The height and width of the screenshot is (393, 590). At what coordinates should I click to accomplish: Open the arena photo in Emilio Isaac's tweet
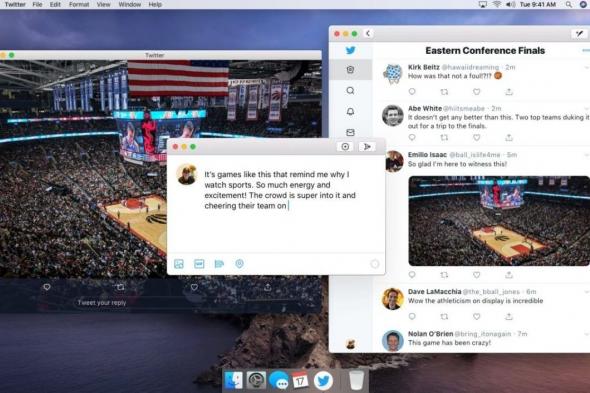coord(499,221)
